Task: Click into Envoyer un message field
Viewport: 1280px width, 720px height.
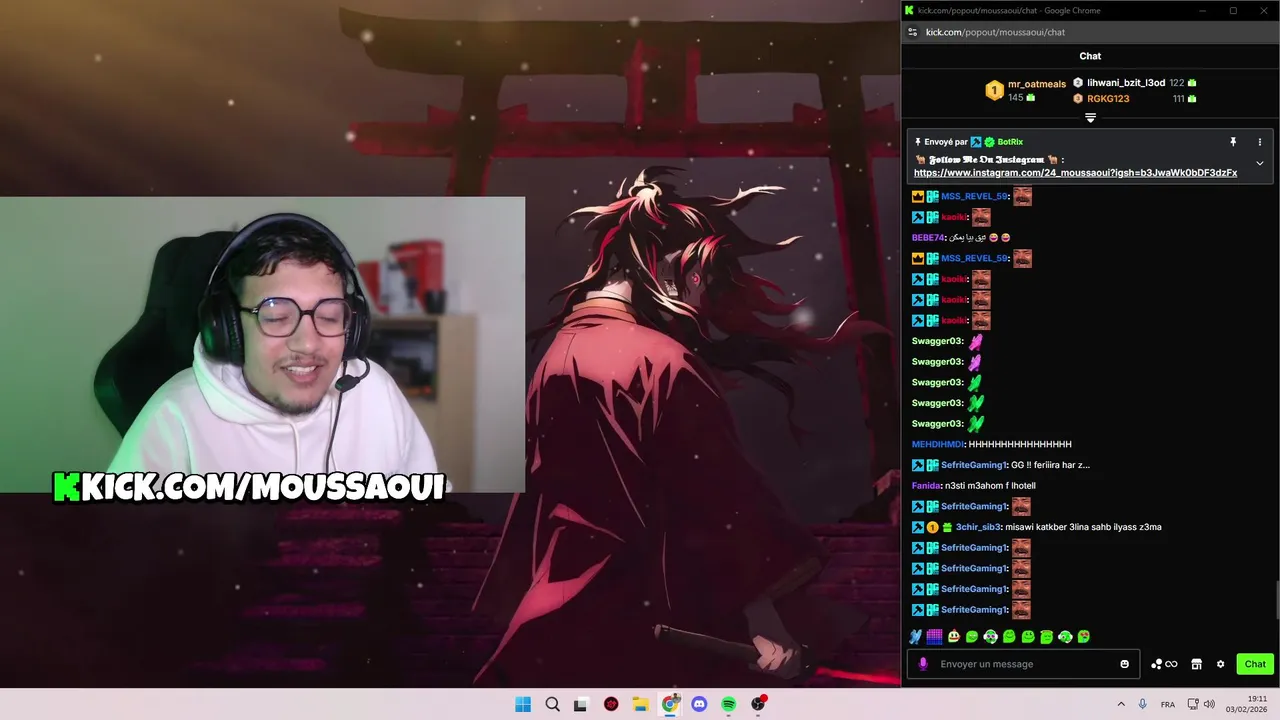Action: click(x=1023, y=664)
